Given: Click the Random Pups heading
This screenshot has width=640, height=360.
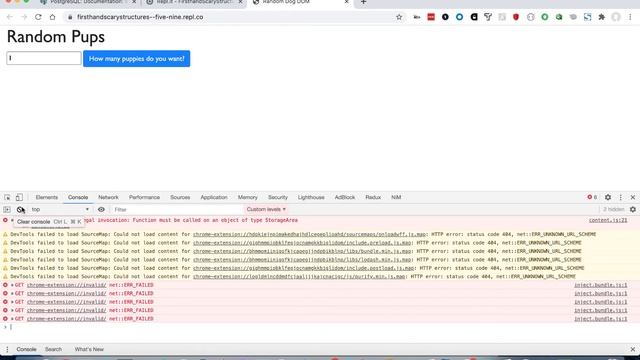Looking at the screenshot, I should click(56, 37).
